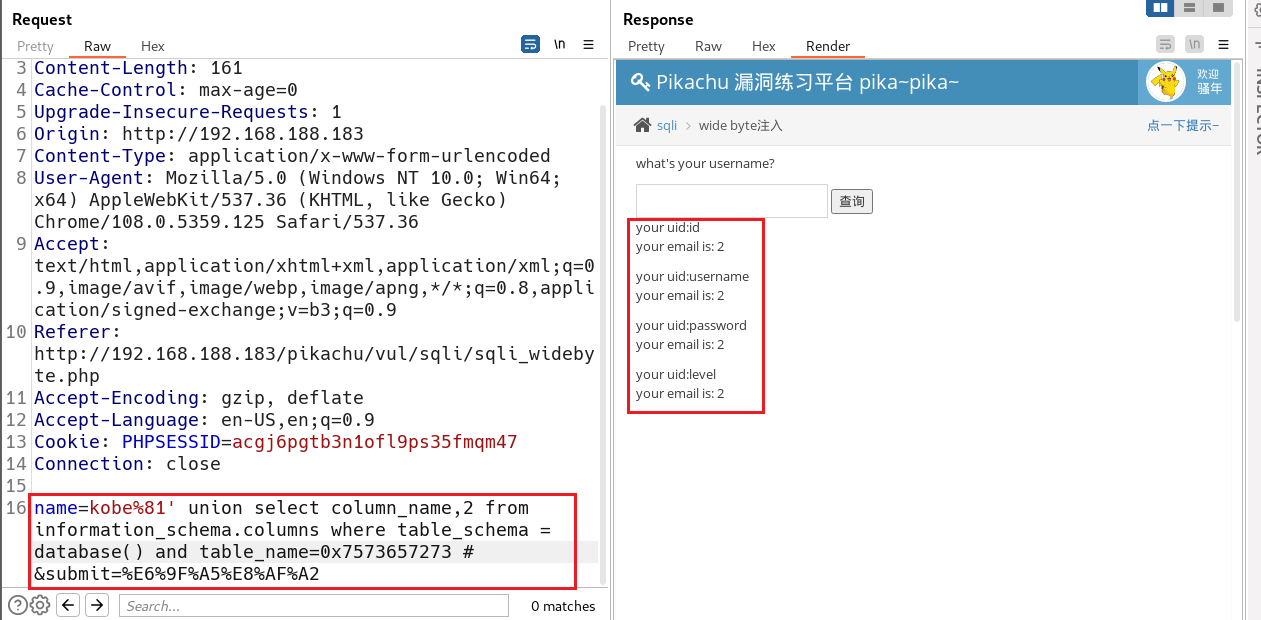Click the Upgrade-Insecure-Requests header line
This screenshot has height=620, width=1261.
(x=188, y=112)
